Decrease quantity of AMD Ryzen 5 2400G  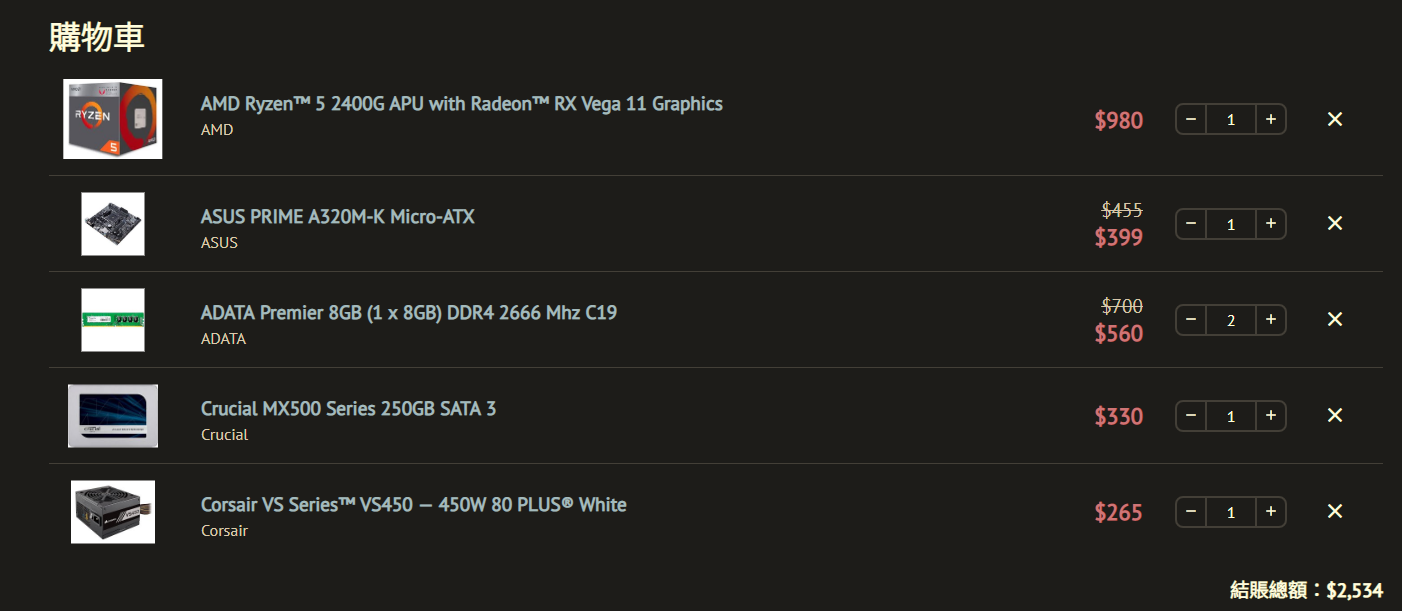click(1191, 119)
